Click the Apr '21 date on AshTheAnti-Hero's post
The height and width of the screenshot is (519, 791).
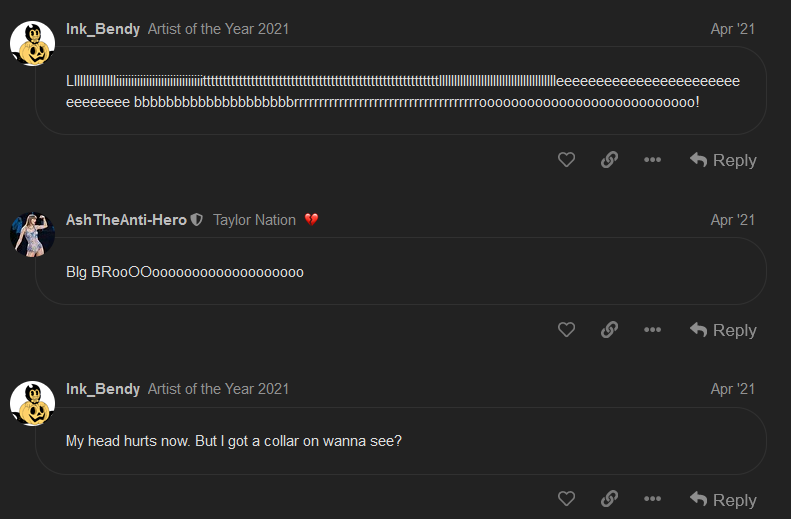[732, 220]
